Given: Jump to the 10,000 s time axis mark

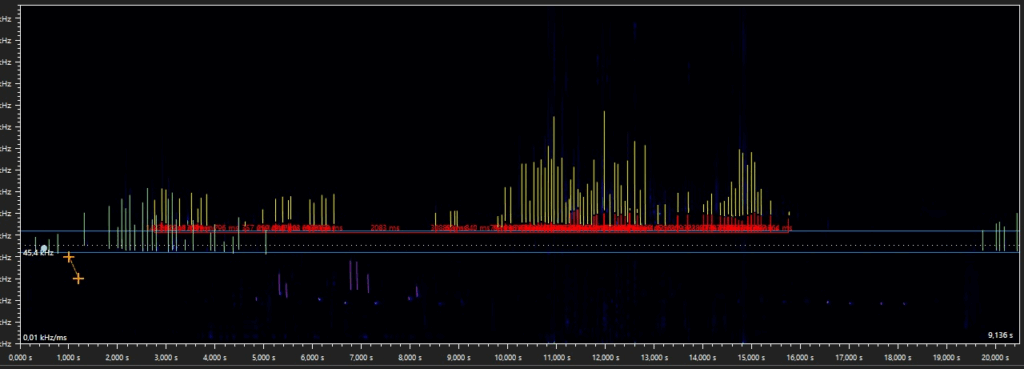Looking at the screenshot, I should (507, 358).
